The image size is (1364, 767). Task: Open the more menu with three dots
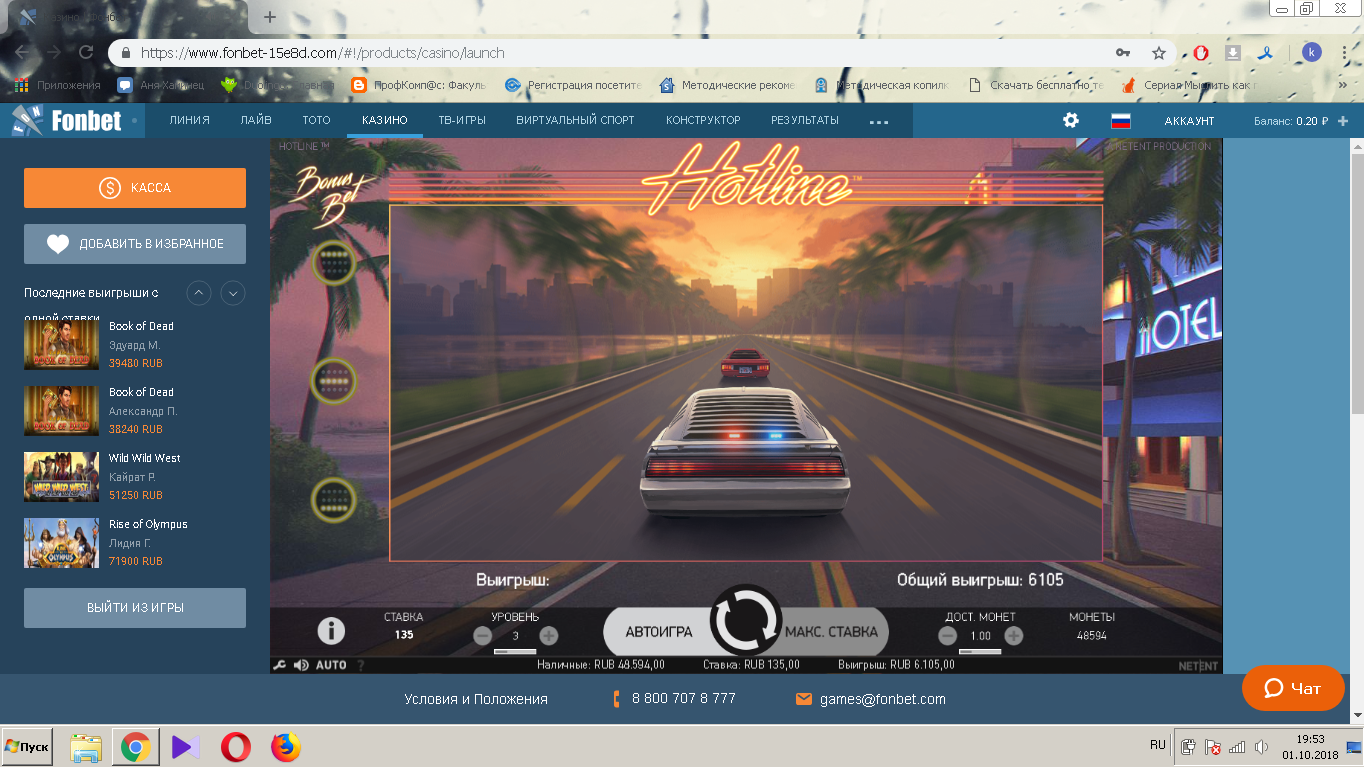pos(879,121)
